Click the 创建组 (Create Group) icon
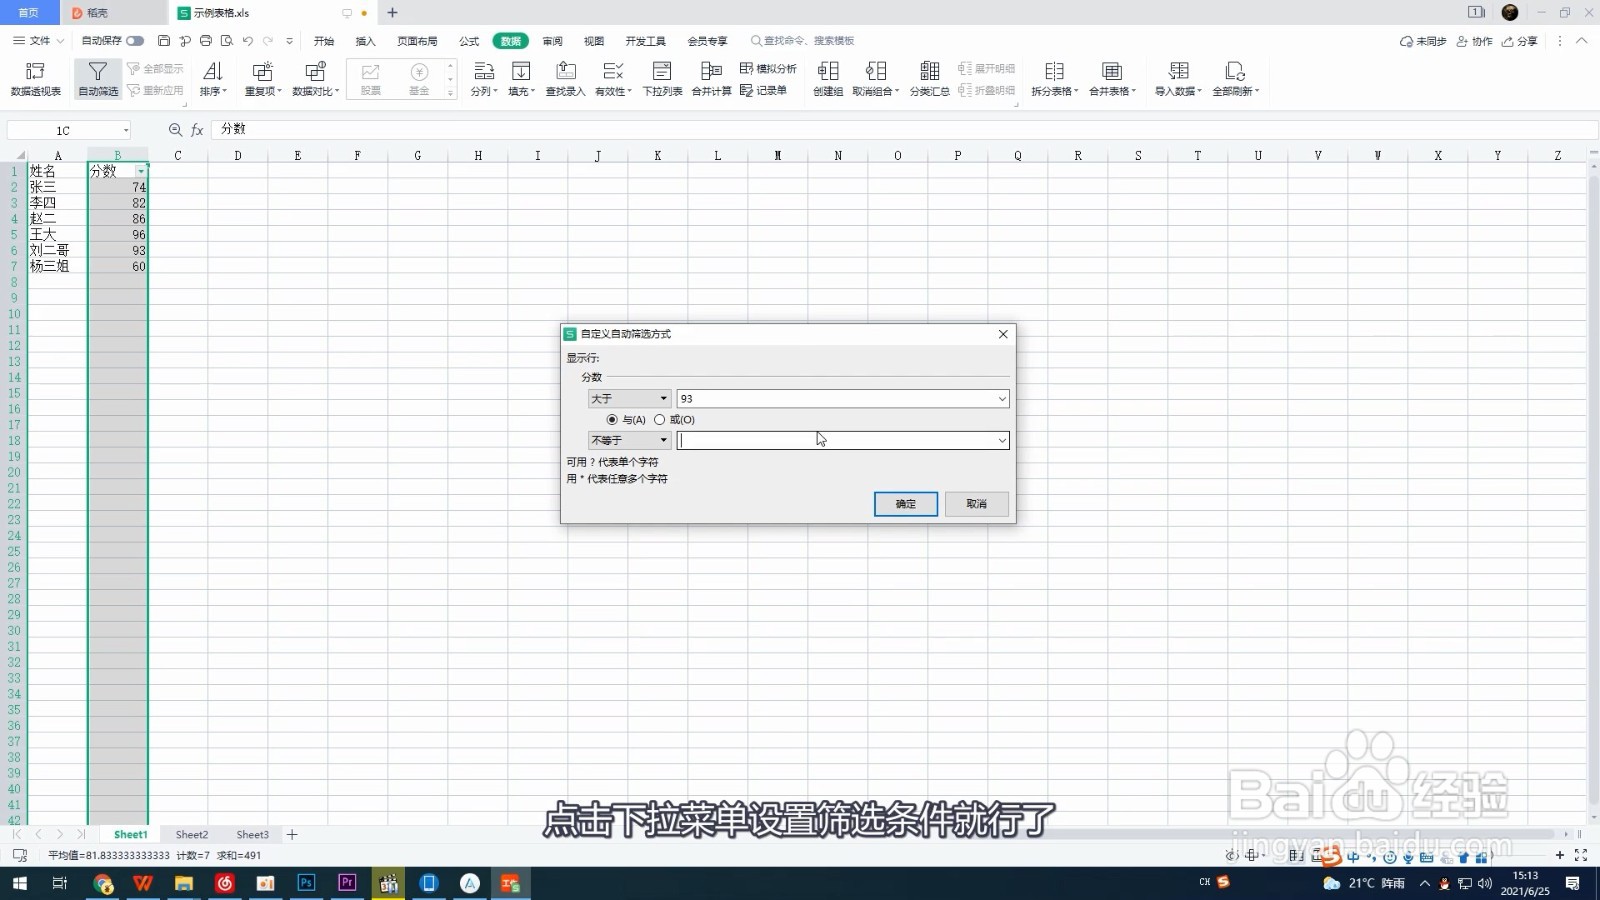The width and height of the screenshot is (1600, 900). pos(828,78)
